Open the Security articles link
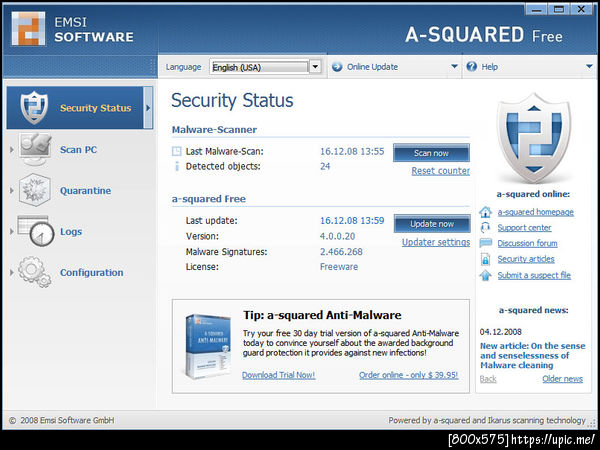This screenshot has width=600, height=450. point(526,259)
